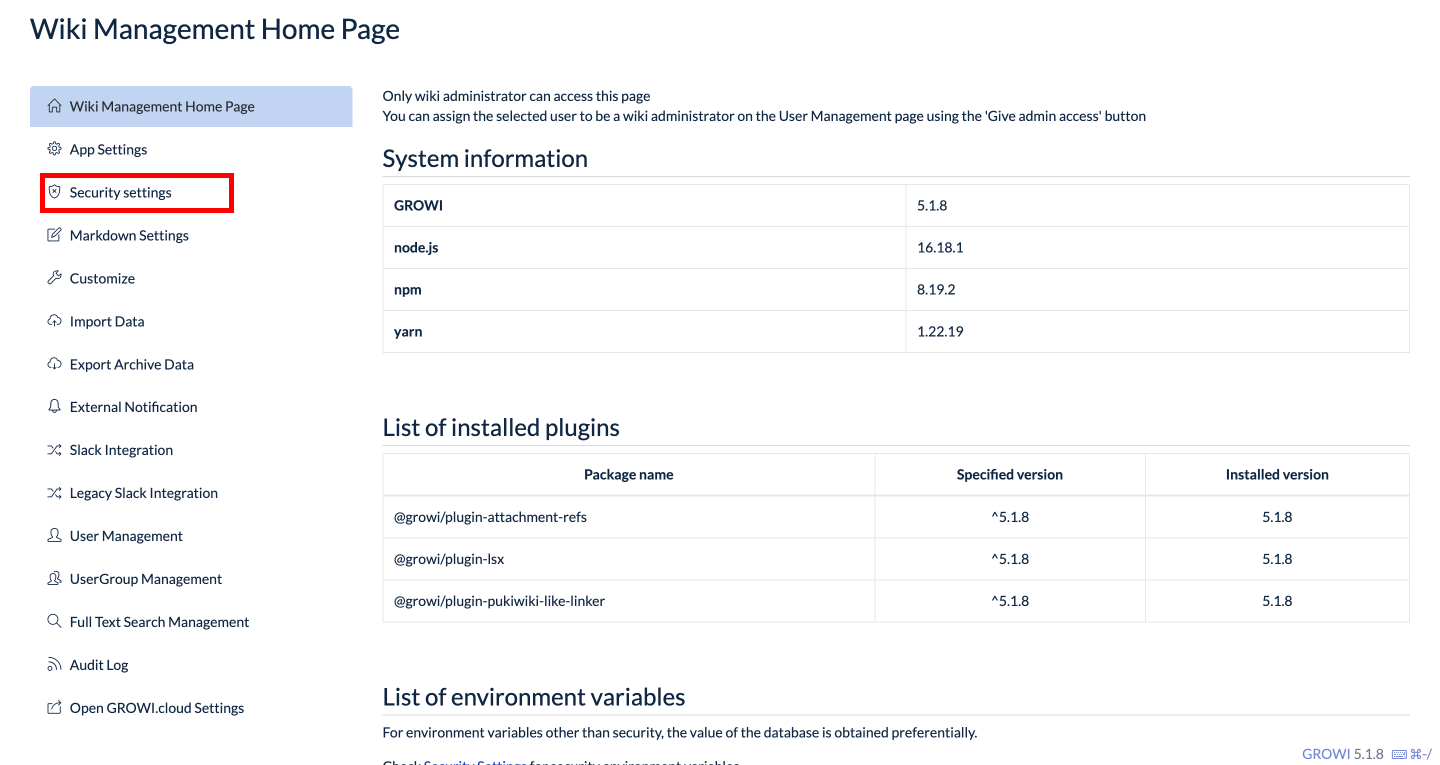Open Full Text Search Management

(x=159, y=622)
